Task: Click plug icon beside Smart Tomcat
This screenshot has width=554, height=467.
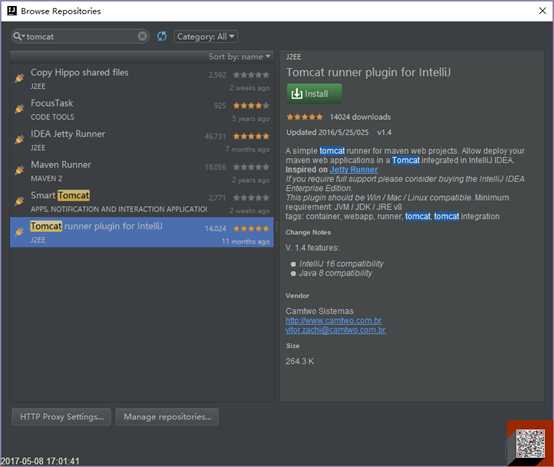Action: point(19,201)
